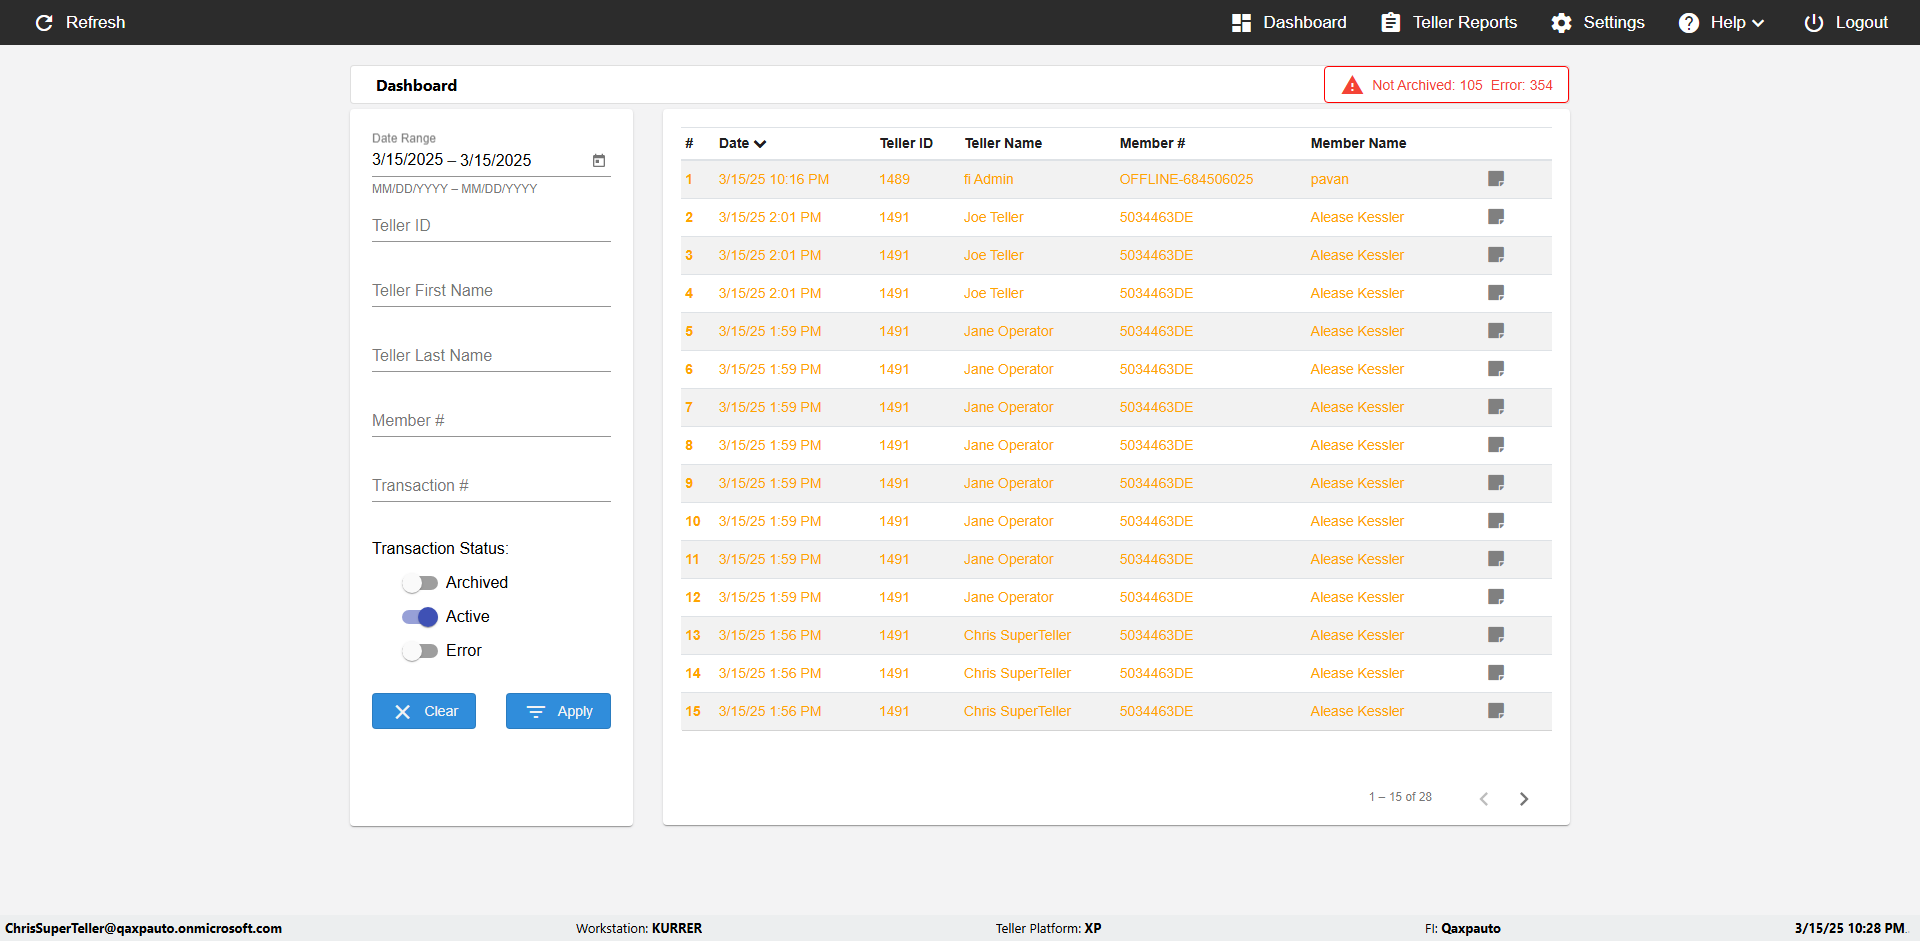The height and width of the screenshot is (941, 1920).
Task: Open the calendar date range picker icon
Action: pyautogui.click(x=599, y=160)
